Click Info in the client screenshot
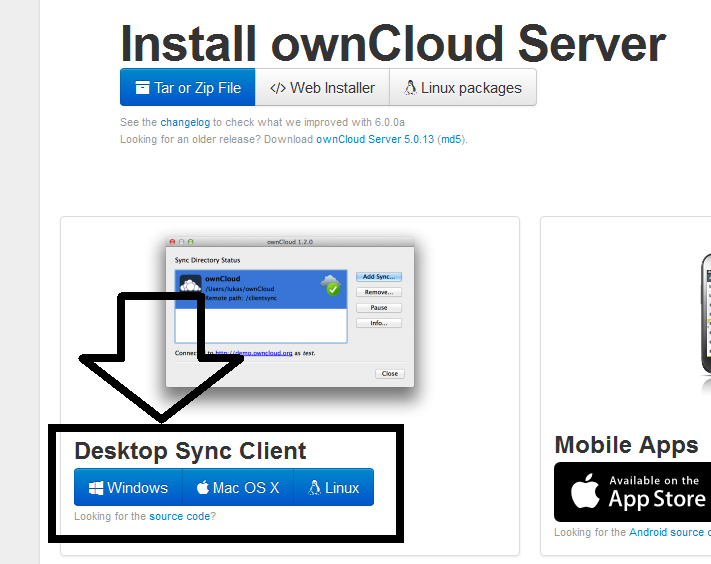This screenshot has height=564, width=711. click(x=379, y=323)
